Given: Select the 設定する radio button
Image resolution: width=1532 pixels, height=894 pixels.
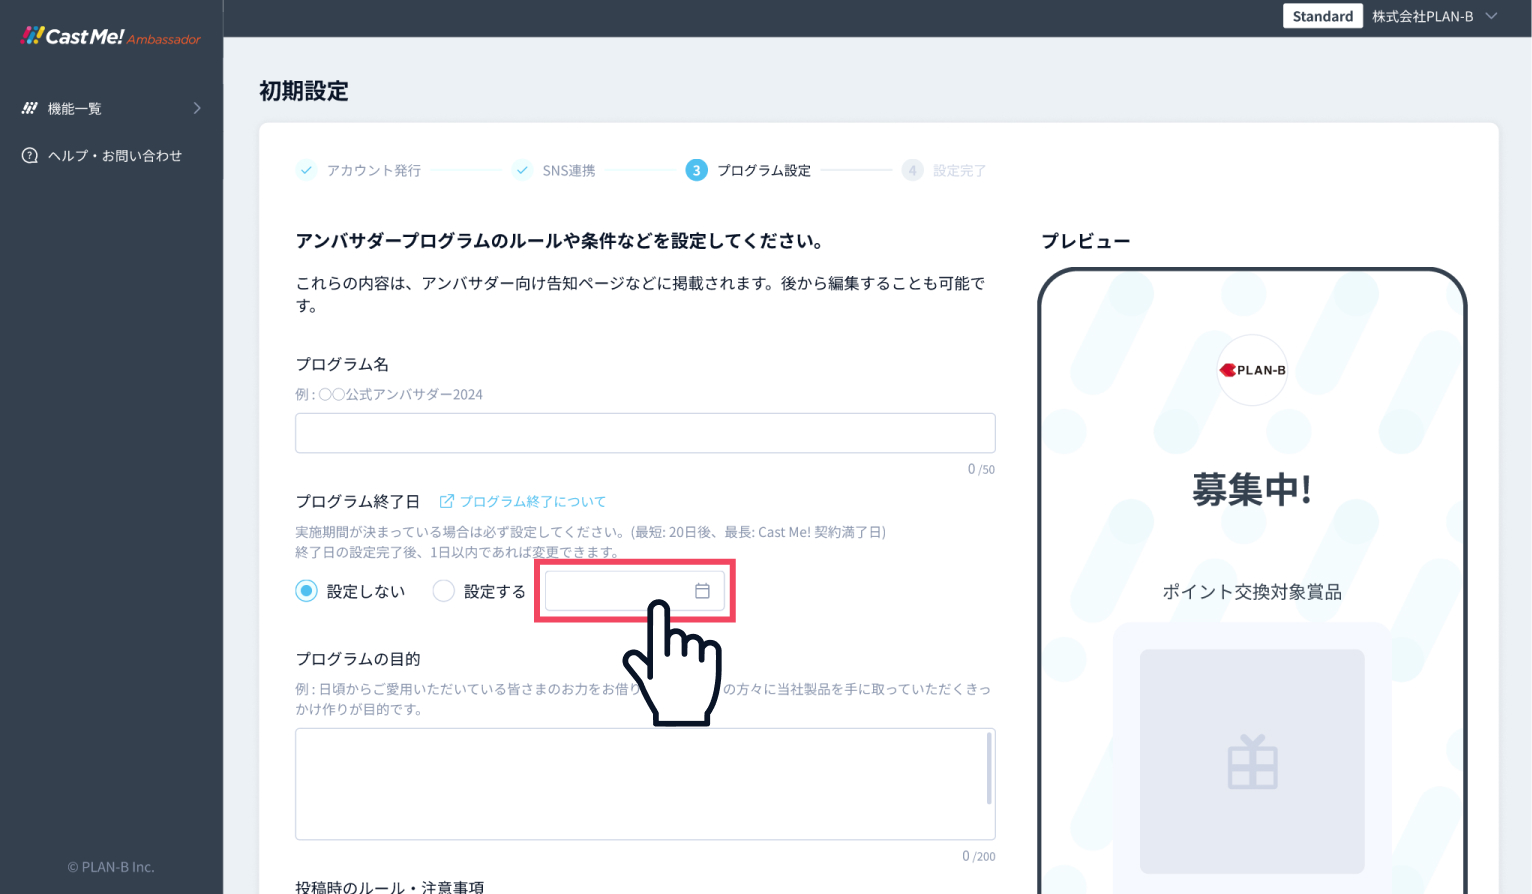Looking at the screenshot, I should pos(443,591).
